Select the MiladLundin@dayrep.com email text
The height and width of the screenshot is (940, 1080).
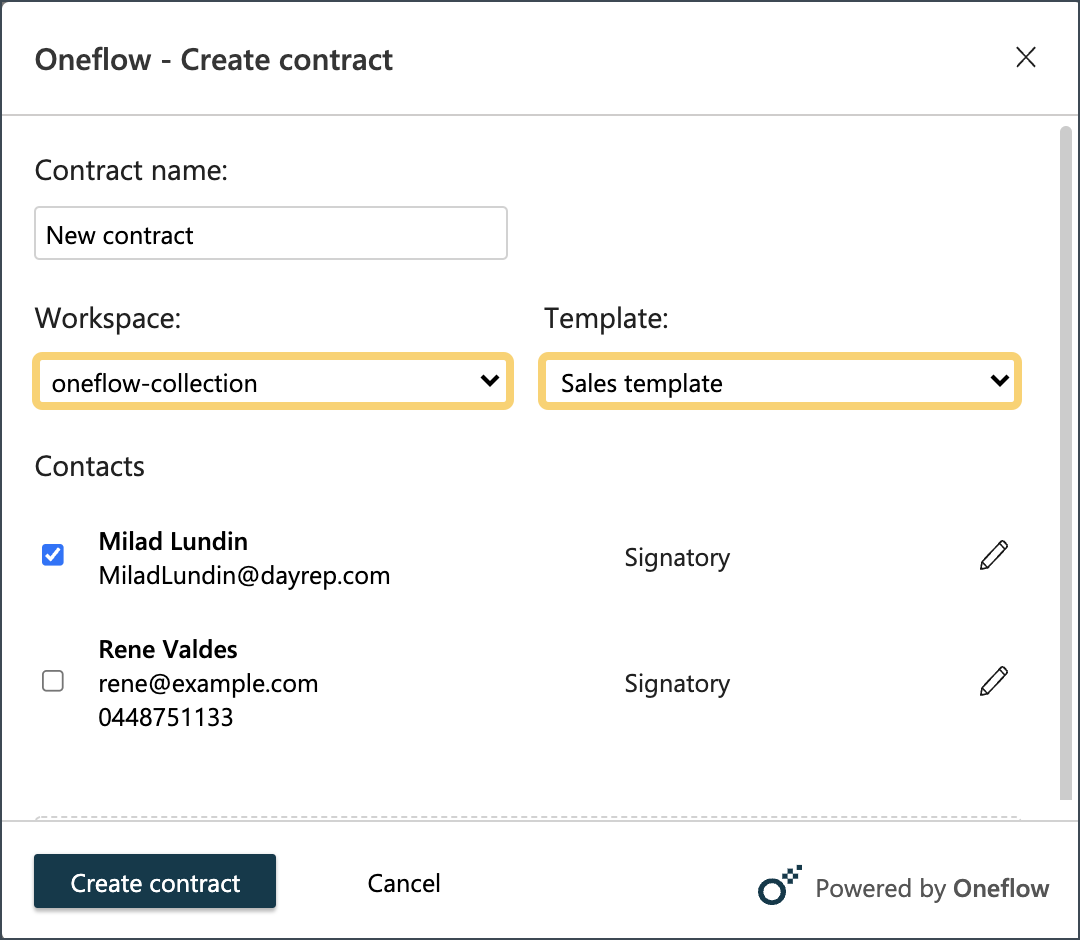pyautogui.click(x=245, y=575)
